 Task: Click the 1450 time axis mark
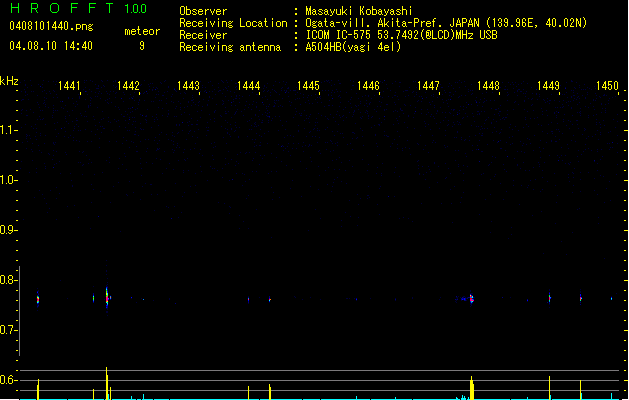[607, 86]
